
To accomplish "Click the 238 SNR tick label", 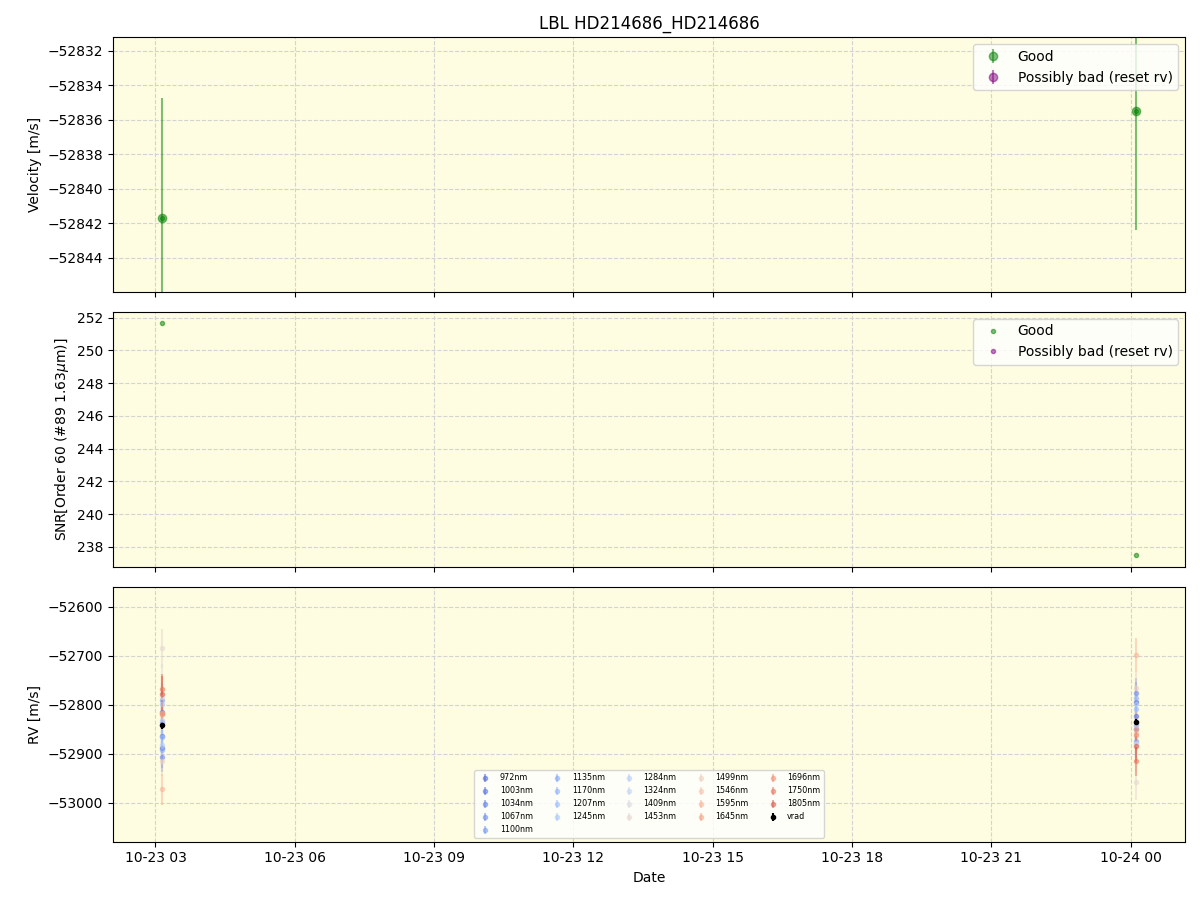I will point(92,548).
